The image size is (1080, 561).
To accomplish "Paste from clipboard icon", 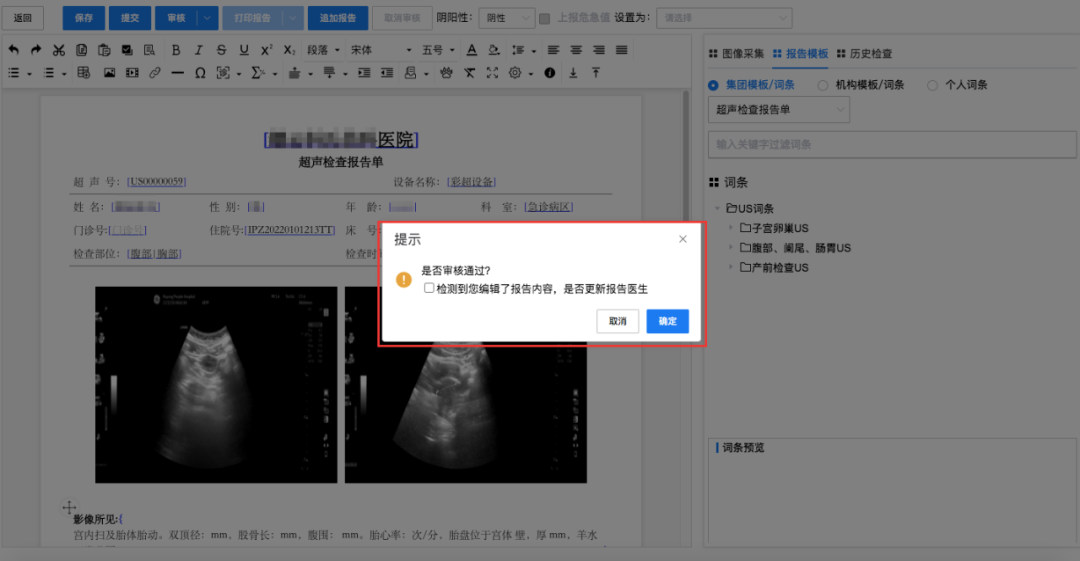I will tap(104, 50).
